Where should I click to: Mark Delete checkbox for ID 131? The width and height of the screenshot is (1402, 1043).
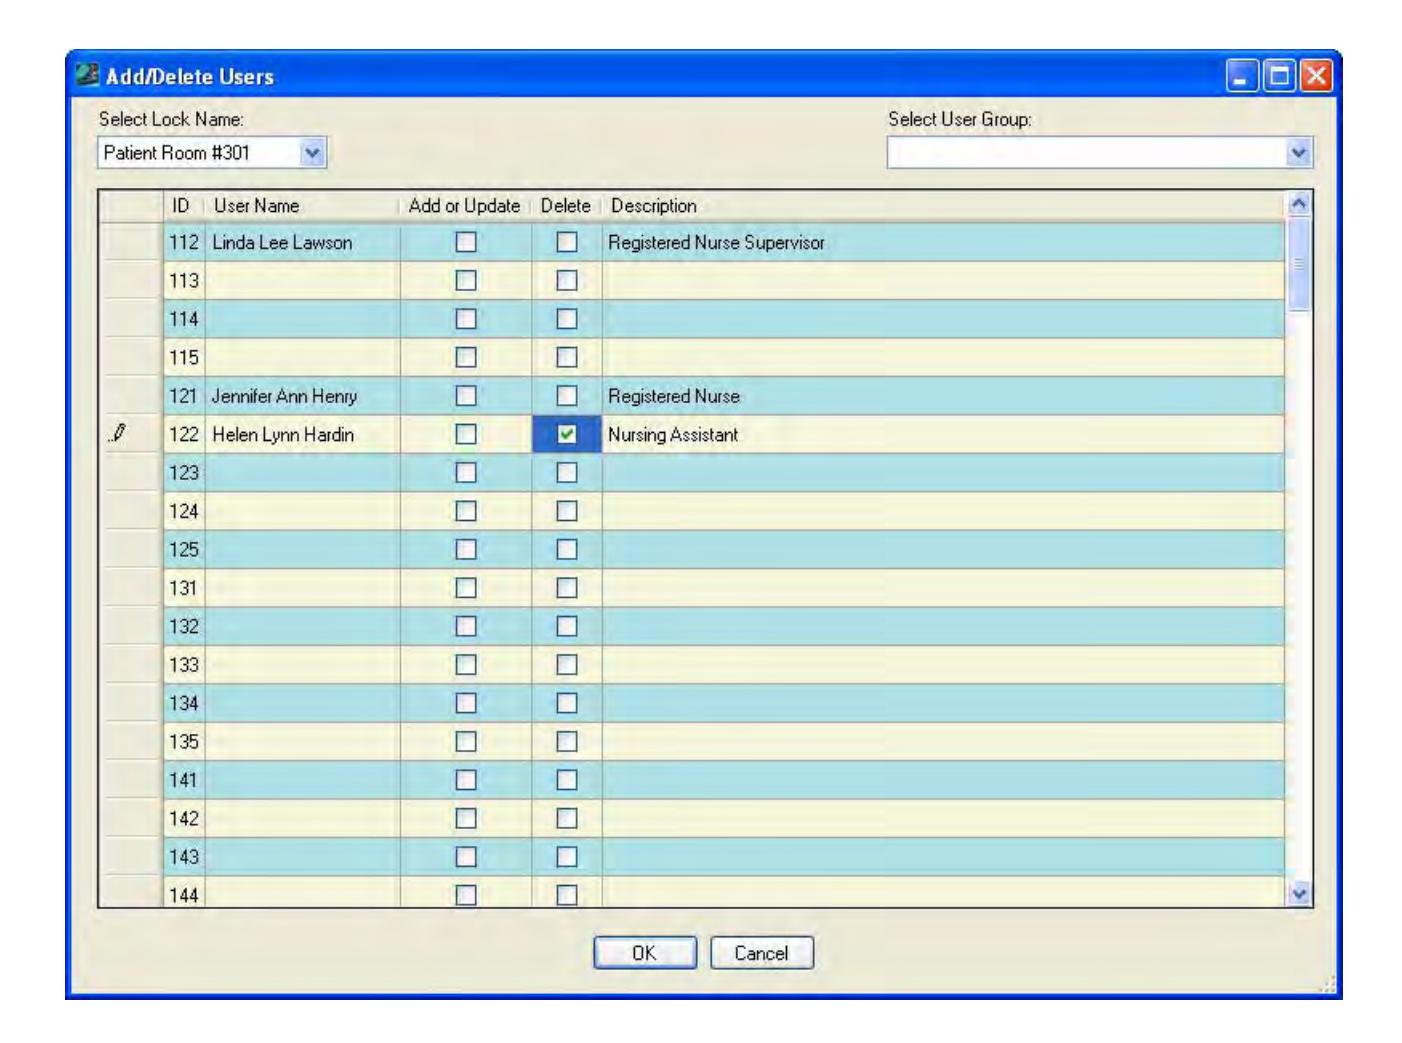coord(567,588)
